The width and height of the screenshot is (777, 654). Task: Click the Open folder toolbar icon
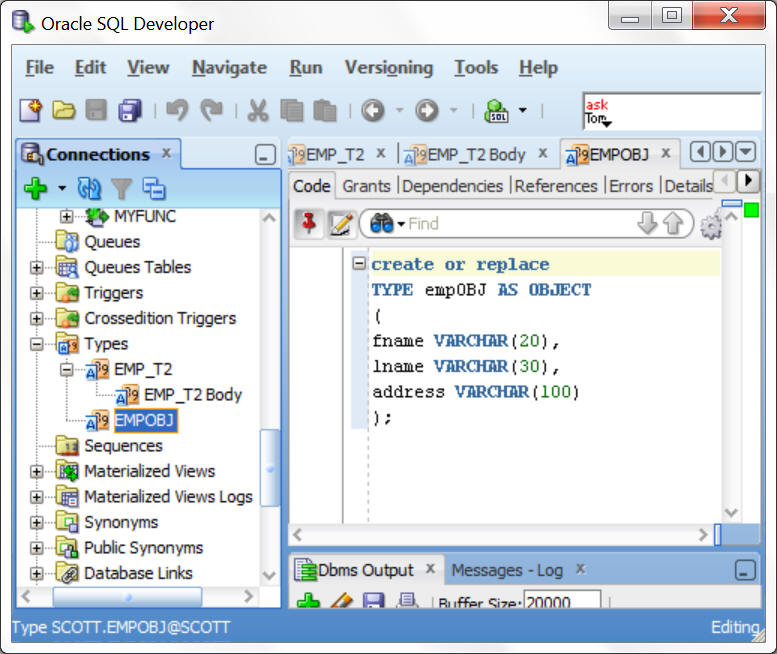click(x=64, y=110)
